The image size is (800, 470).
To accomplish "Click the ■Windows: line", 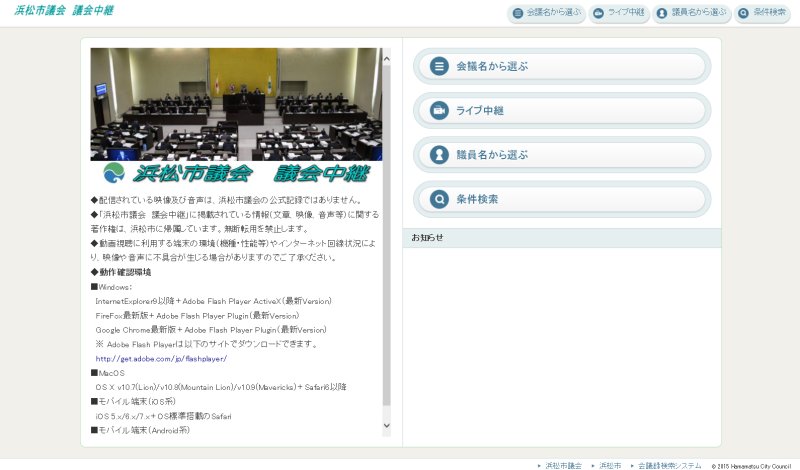I will coord(111,287).
